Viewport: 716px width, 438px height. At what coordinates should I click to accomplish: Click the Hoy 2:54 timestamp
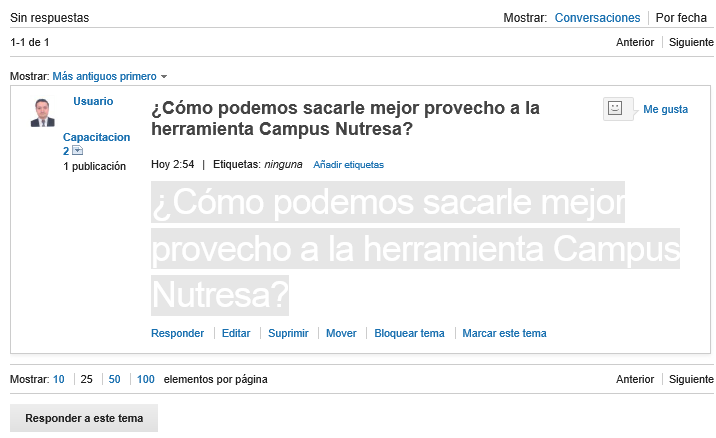(173, 164)
